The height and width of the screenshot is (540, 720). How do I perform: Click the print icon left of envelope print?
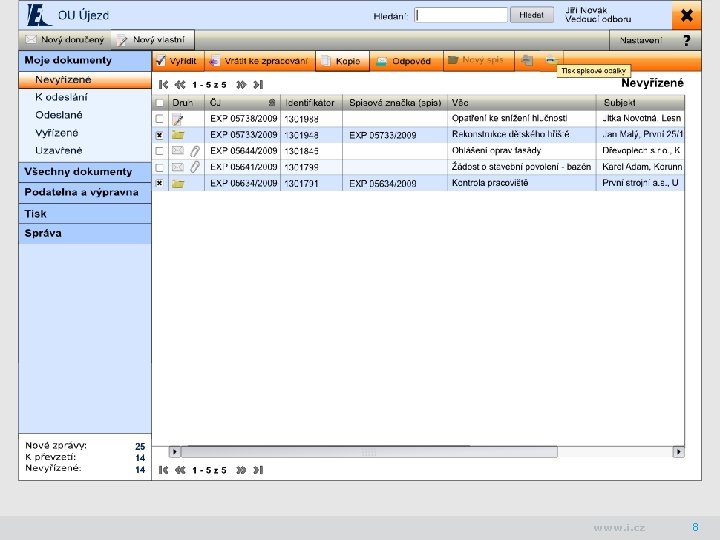[x=527, y=60]
